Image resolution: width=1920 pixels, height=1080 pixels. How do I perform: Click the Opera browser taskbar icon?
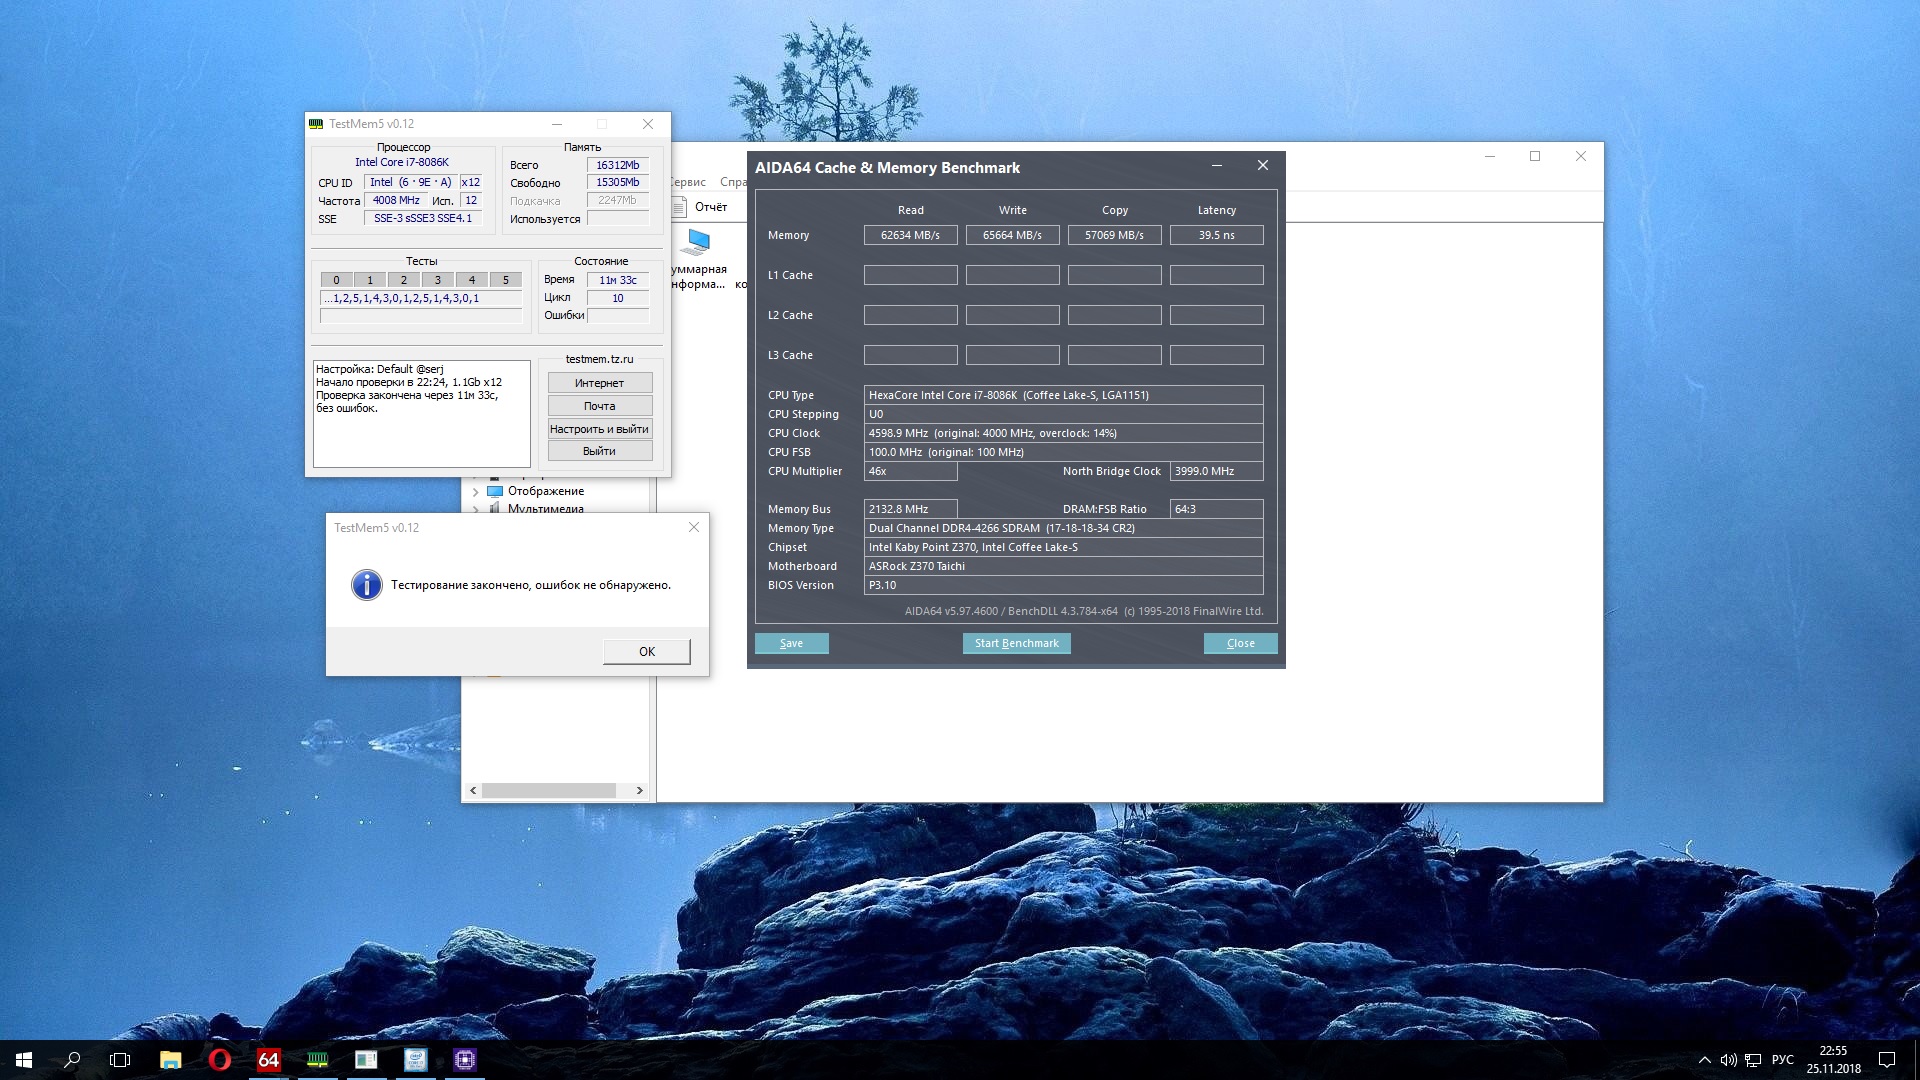tap(219, 1060)
